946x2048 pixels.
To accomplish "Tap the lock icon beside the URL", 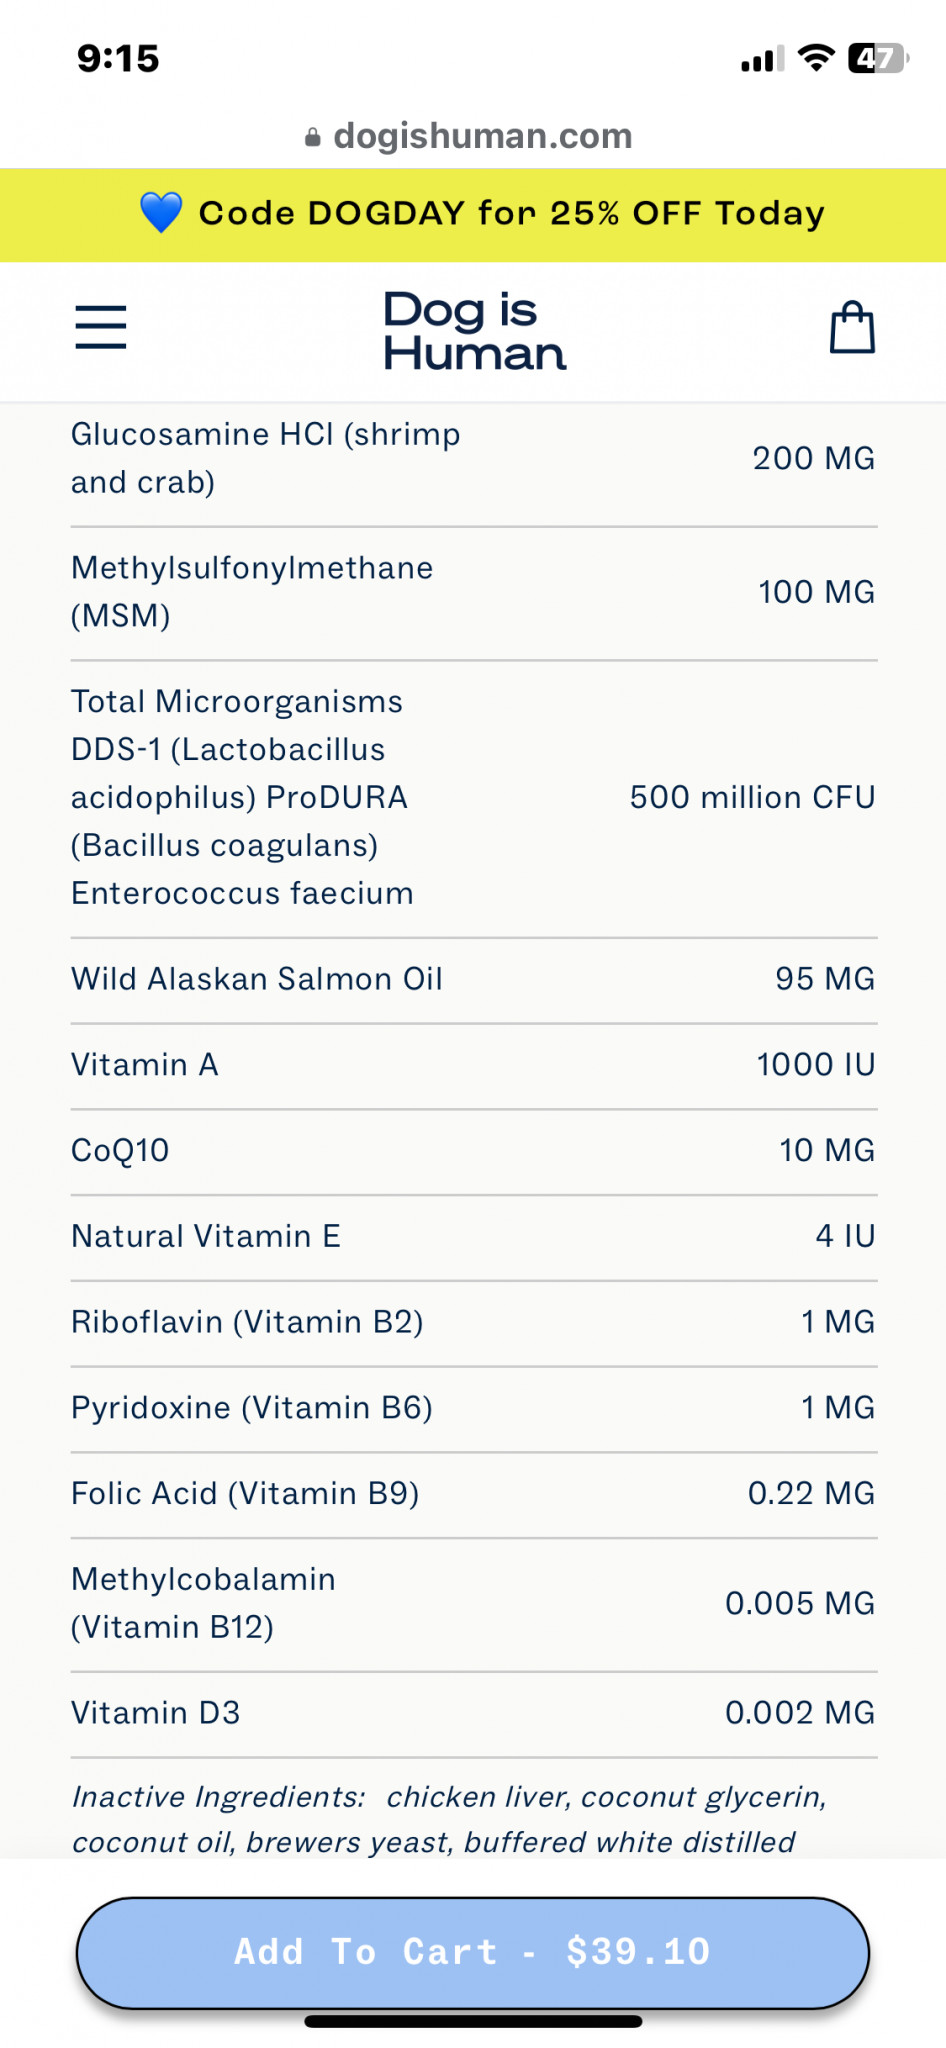I will coord(313,137).
